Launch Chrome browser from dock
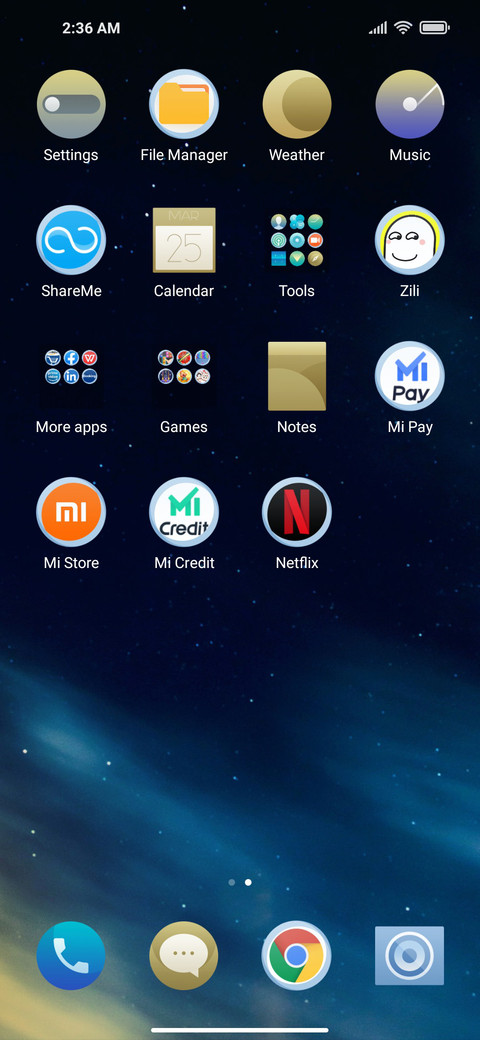480x1040 pixels. point(296,956)
